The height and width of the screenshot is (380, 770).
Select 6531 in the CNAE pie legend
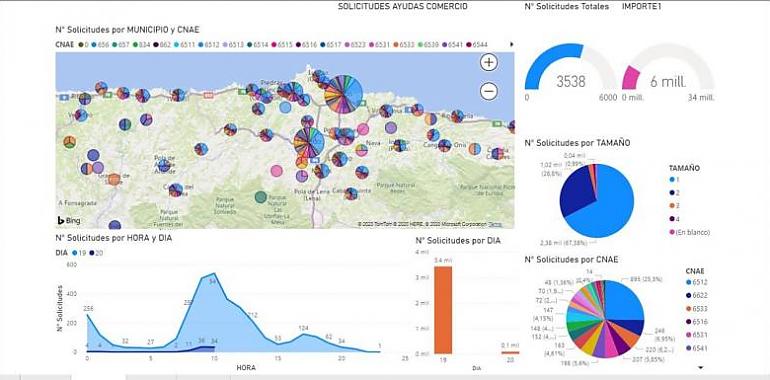tap(696, 335)
